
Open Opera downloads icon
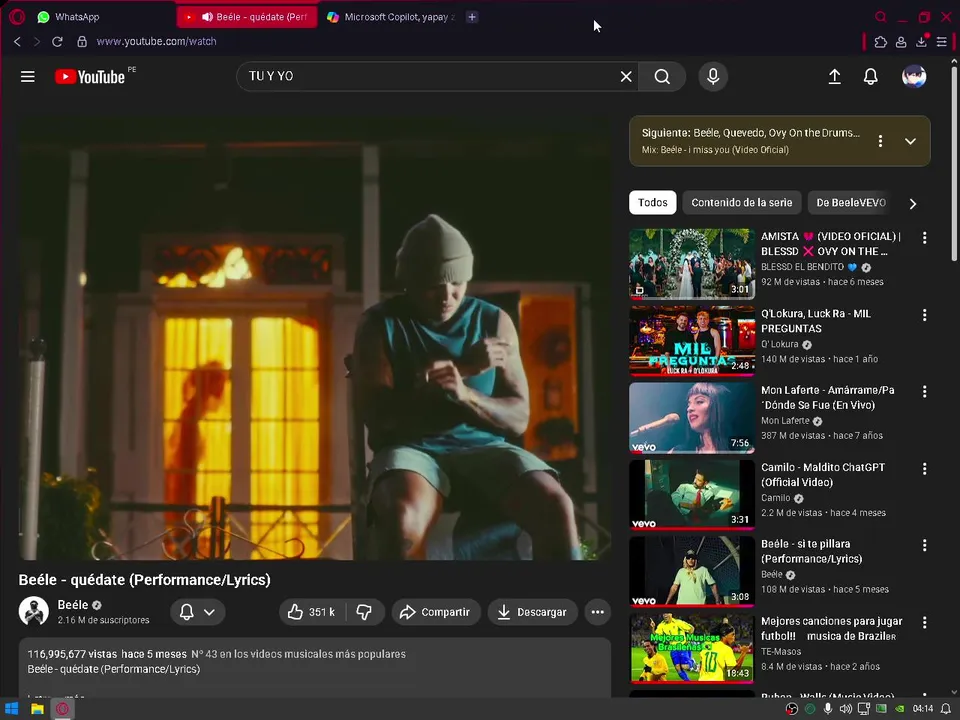tap(921, 42)
